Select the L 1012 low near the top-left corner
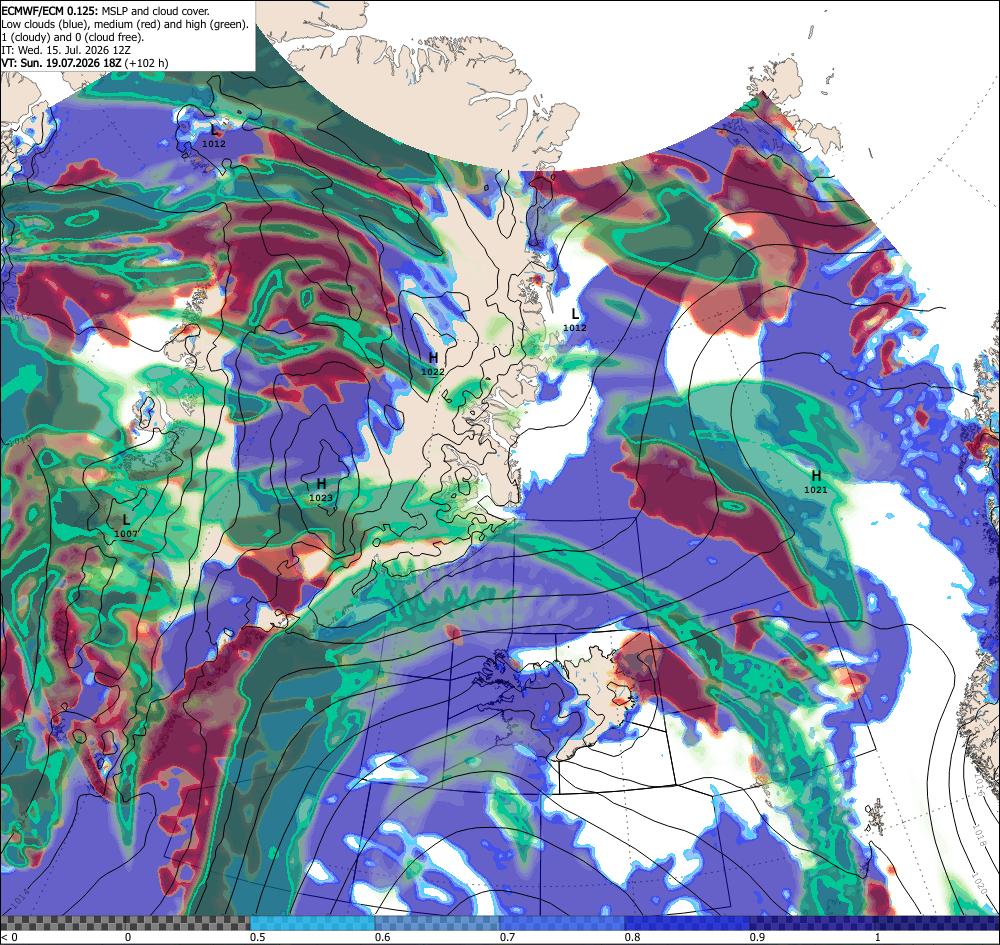1000x945 pixels. pyautogui.click(x=214, y=136)
